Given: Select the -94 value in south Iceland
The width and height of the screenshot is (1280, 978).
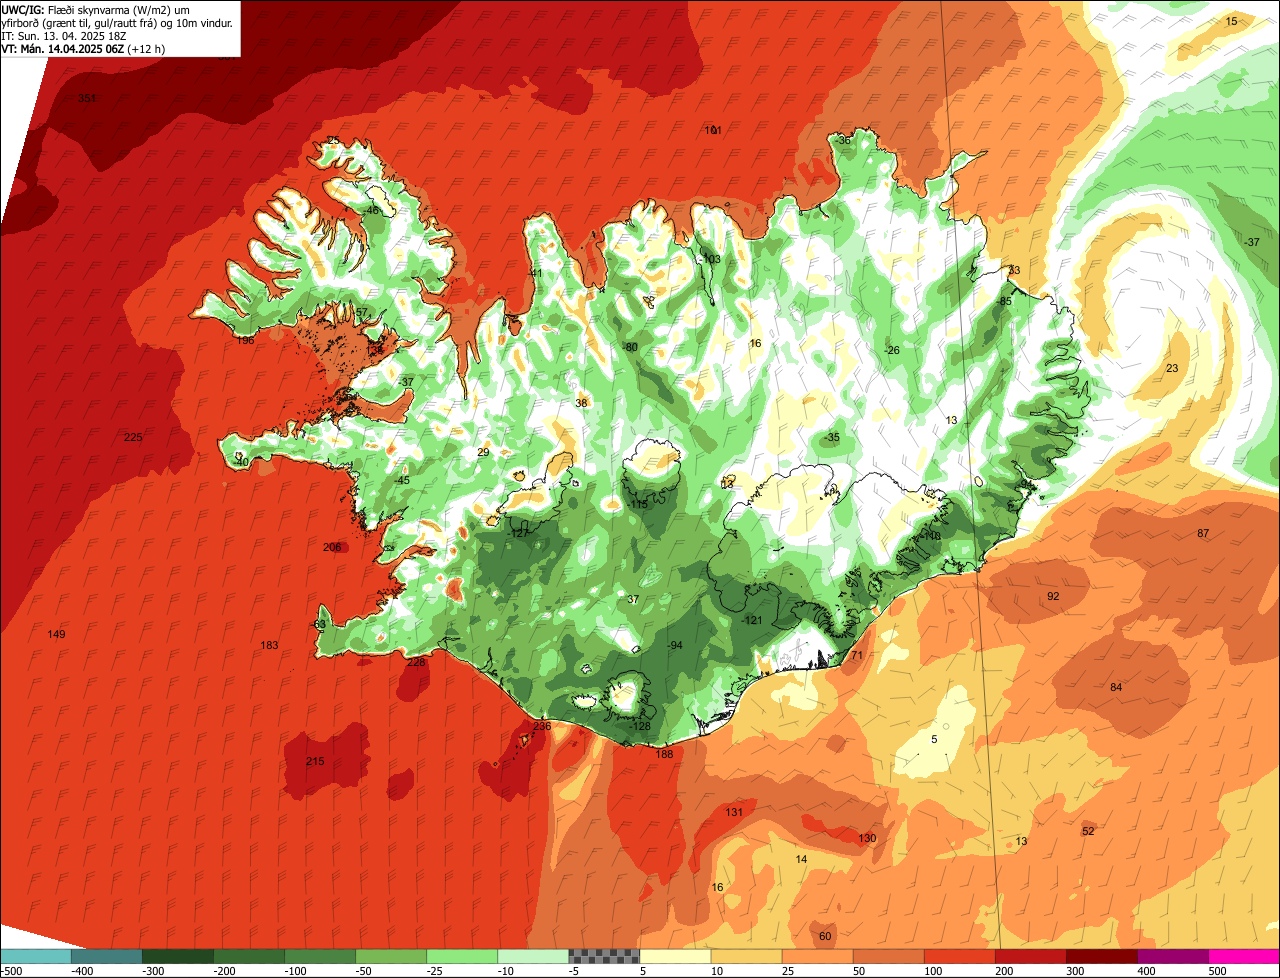Looking at the screenshot, I should point(675,645).
